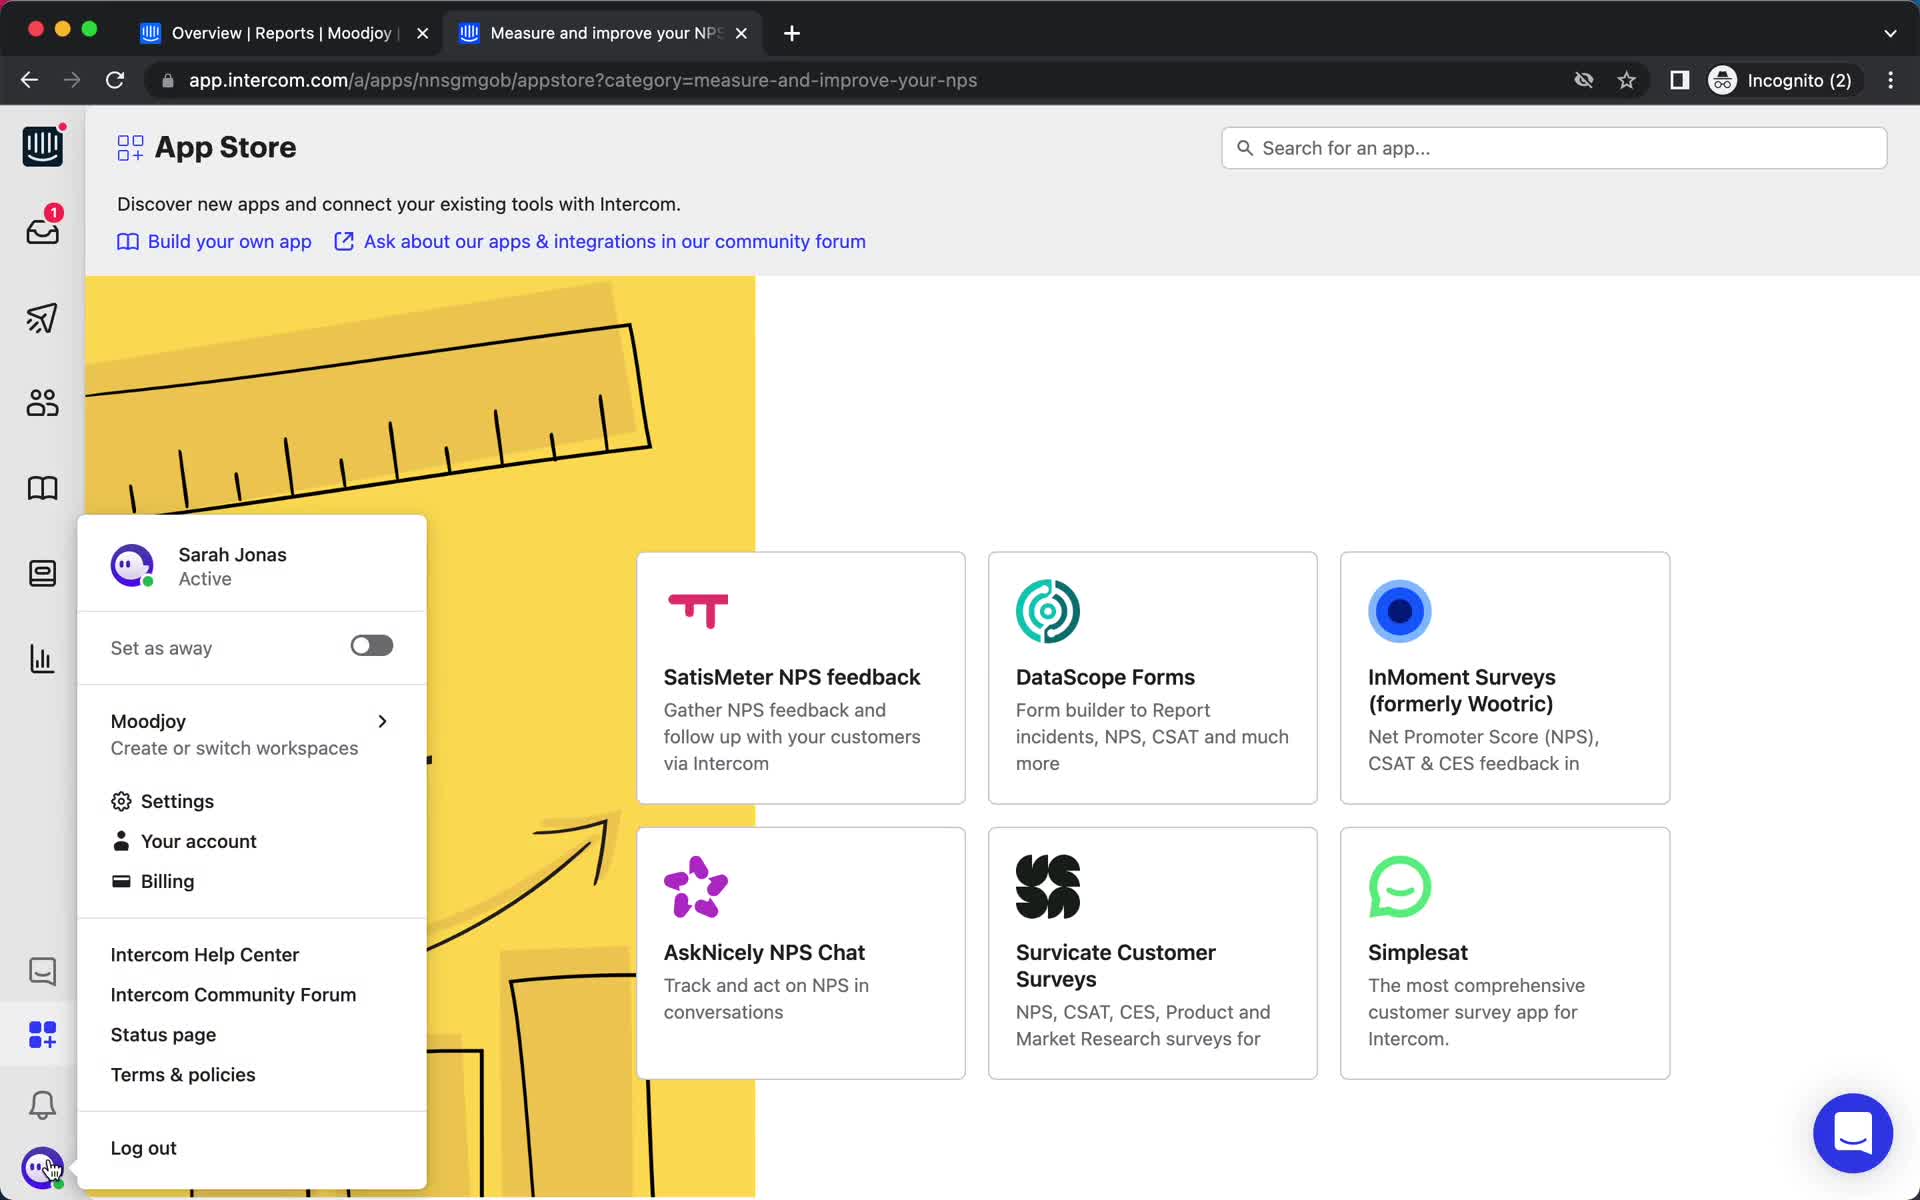Open the Outbound paper plane icon

pos(42,318)
